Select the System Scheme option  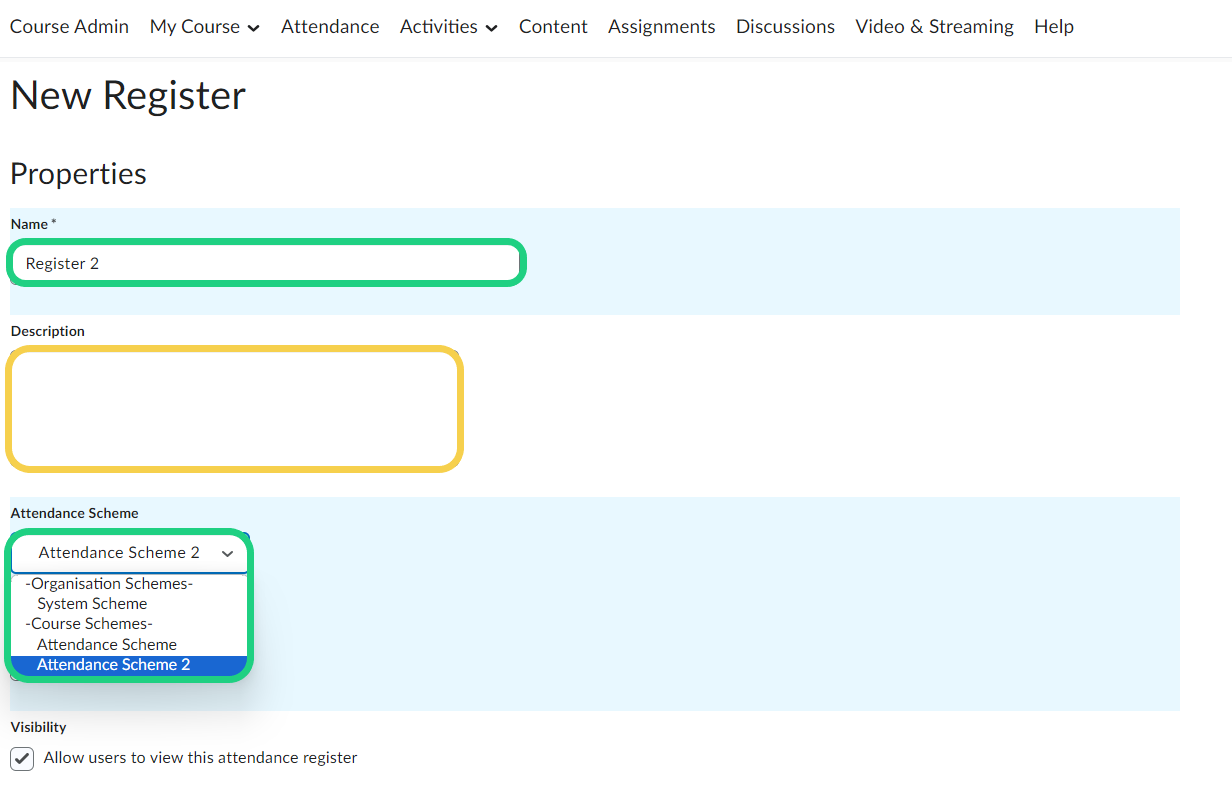point(92,604)
